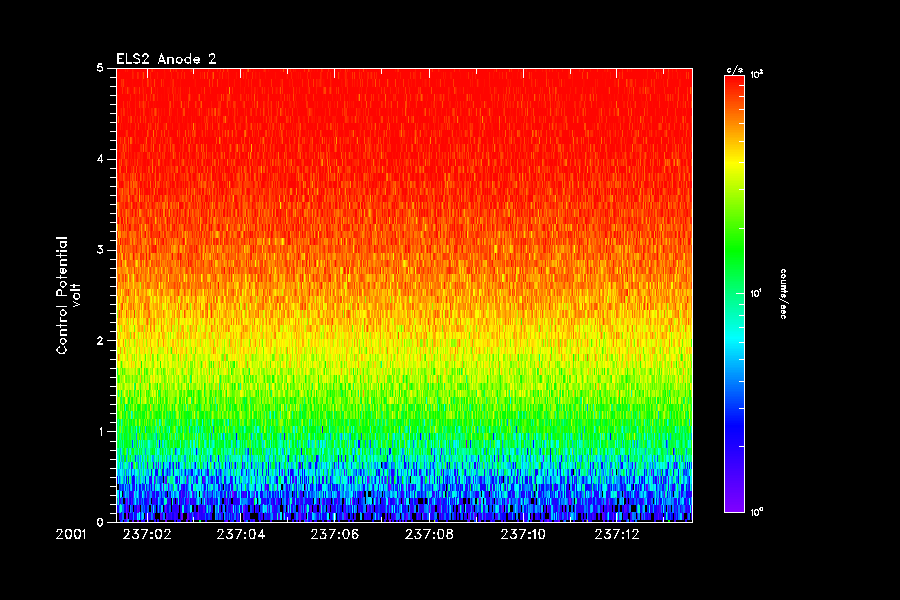Click the 'volt' unit label
The height and width of the screenshot is (600, 900).
[76, 295]
